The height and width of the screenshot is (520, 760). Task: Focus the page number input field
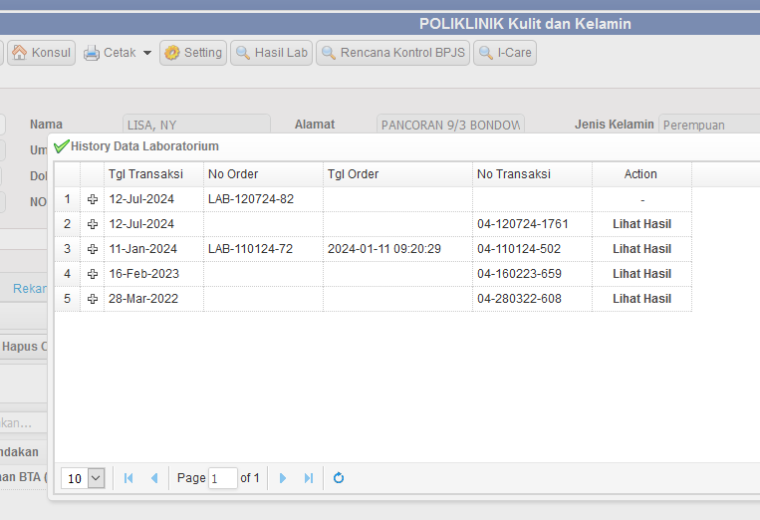click(x=222, y=478)
